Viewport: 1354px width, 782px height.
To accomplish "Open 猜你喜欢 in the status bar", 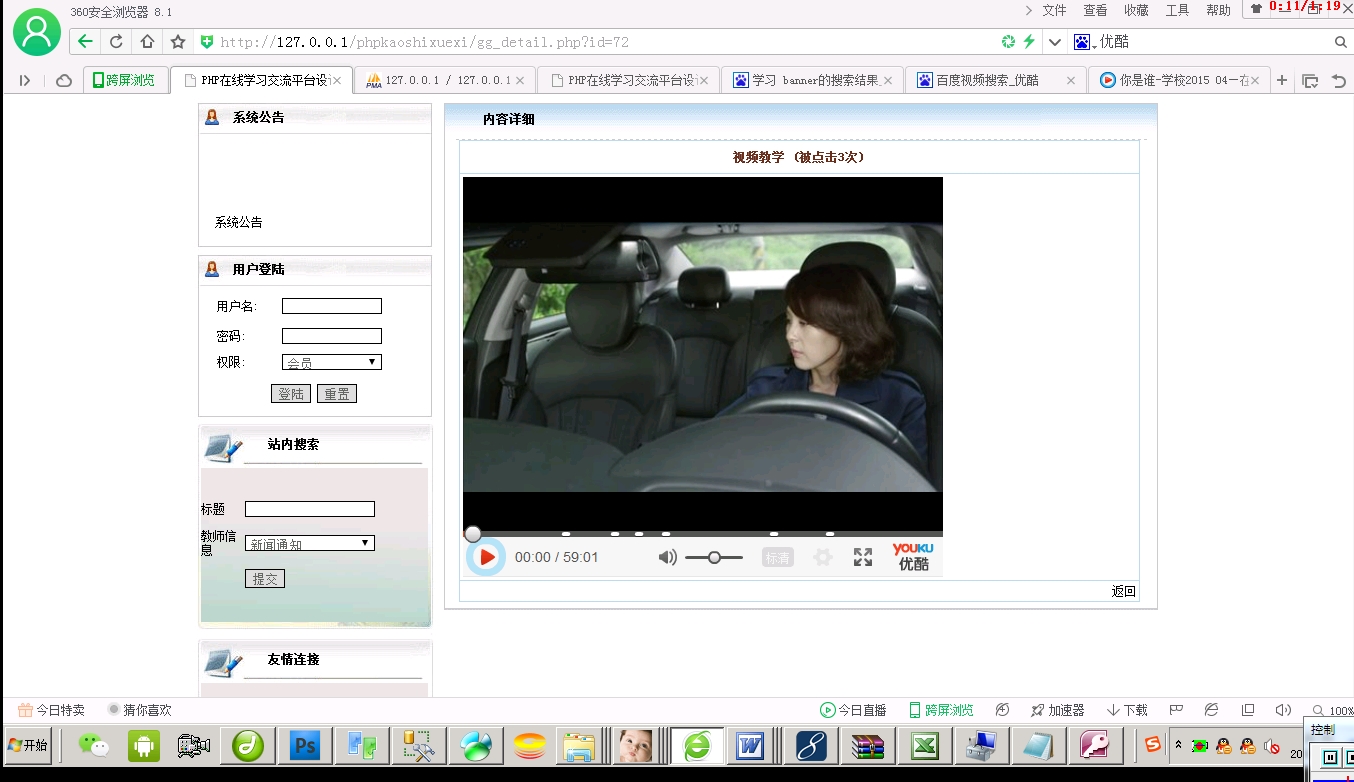I will click(x=140, y=710).
